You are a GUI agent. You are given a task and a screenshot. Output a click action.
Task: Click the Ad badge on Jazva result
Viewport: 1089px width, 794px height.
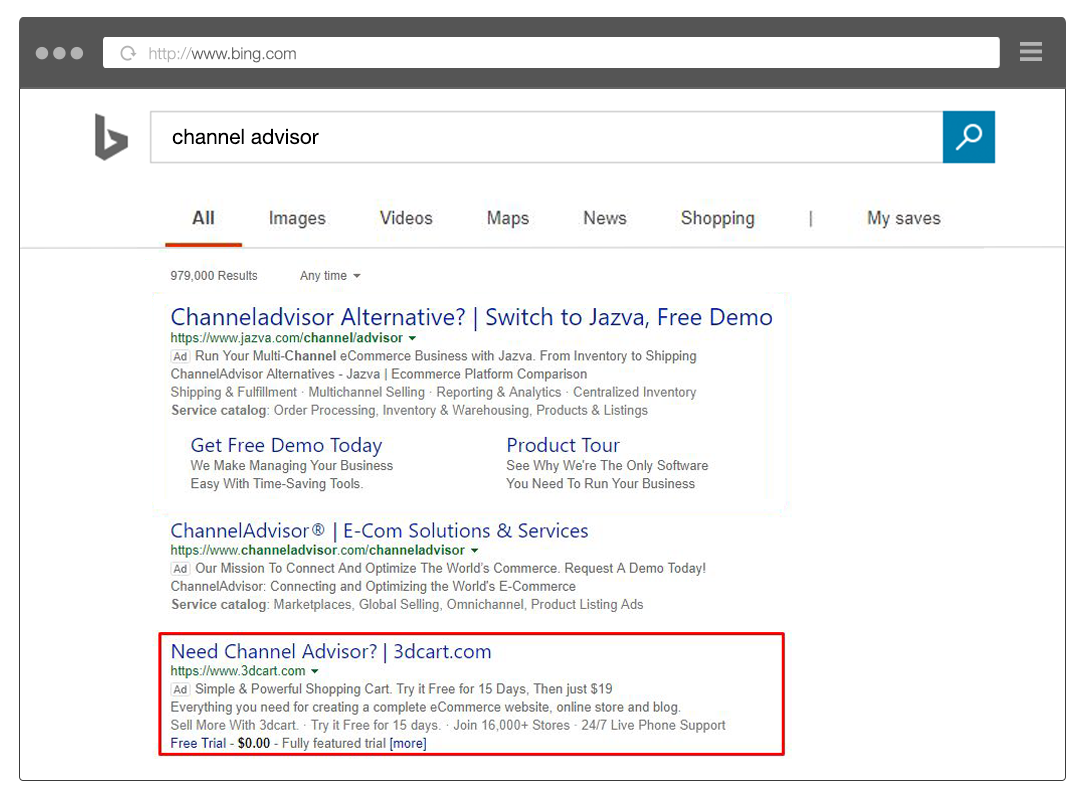pos(180,356)
